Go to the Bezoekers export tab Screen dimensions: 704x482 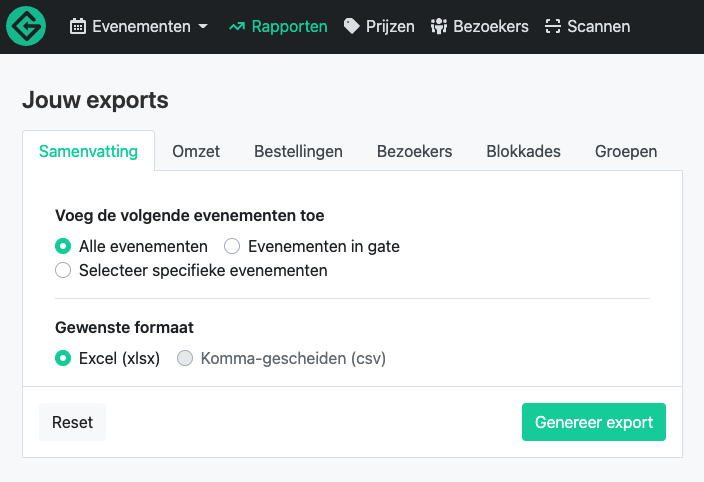(414, 151)
